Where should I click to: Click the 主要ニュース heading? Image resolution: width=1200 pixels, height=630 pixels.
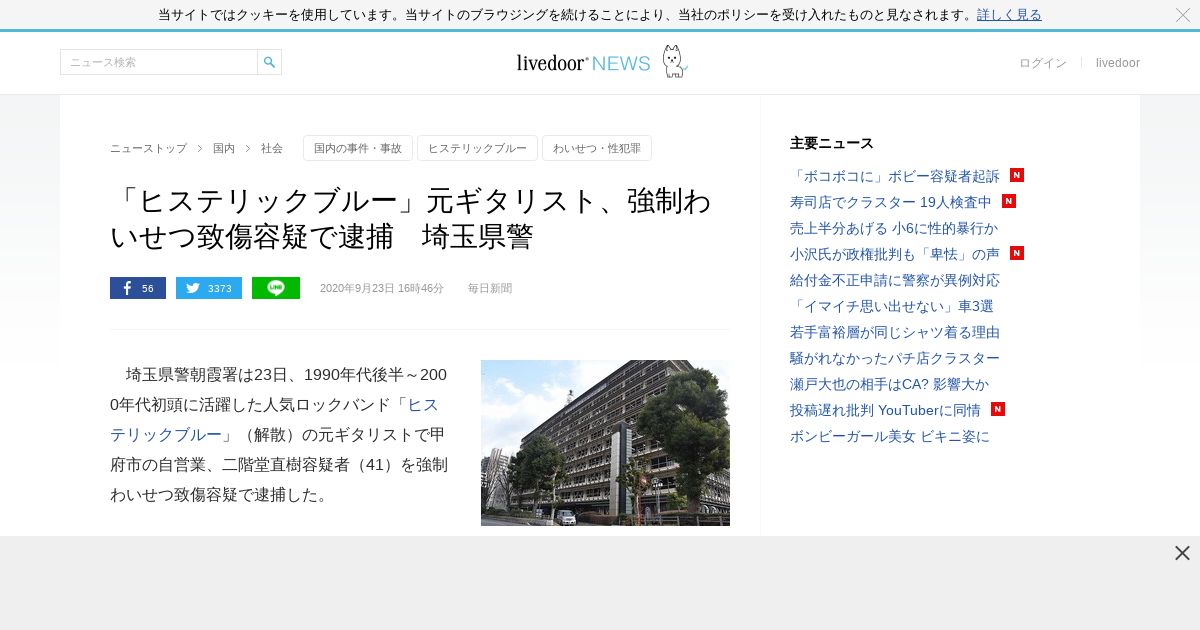(x=832, y=143)
